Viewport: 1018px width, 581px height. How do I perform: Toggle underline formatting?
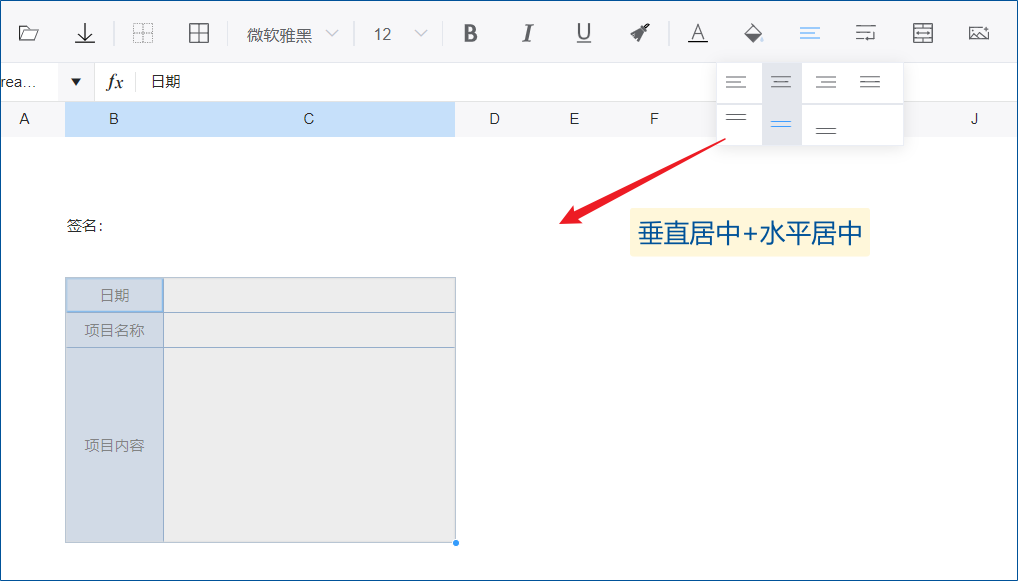(x=584, y=33)
